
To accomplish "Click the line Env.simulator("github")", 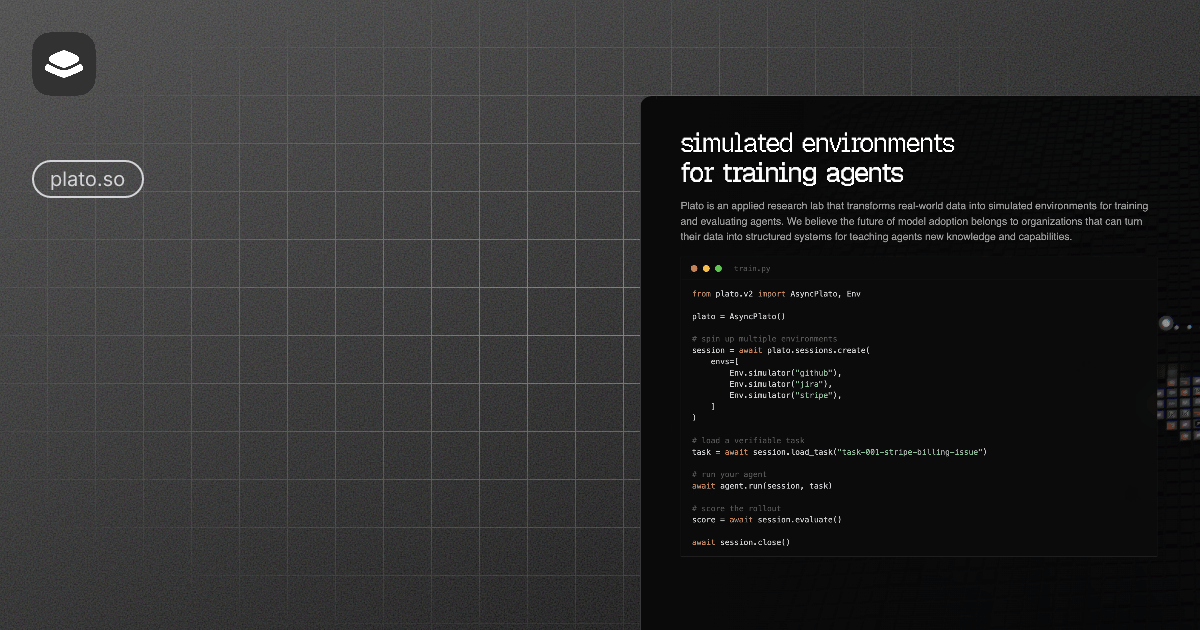I will [x=785, y=373].
